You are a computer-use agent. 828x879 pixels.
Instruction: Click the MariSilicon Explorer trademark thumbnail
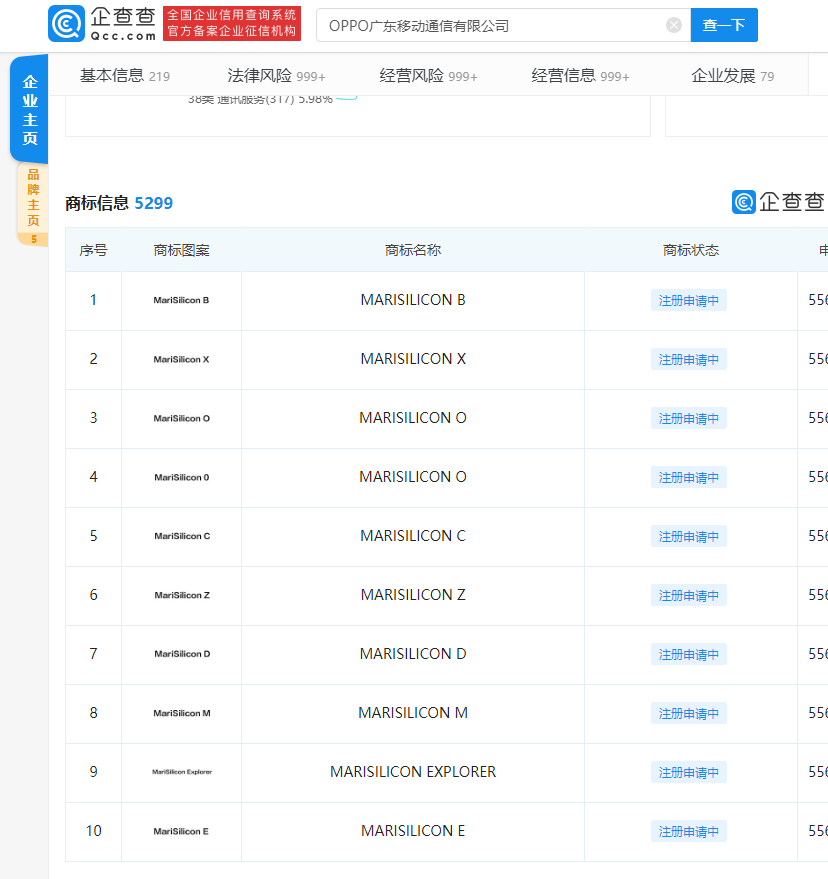coord(181,772)
